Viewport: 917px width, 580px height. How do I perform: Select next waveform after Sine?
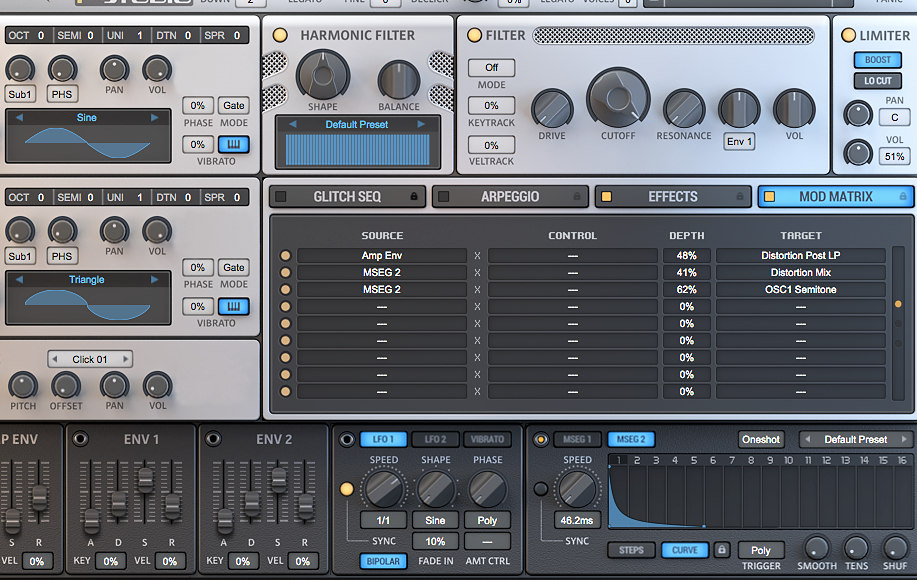[154, 118]
